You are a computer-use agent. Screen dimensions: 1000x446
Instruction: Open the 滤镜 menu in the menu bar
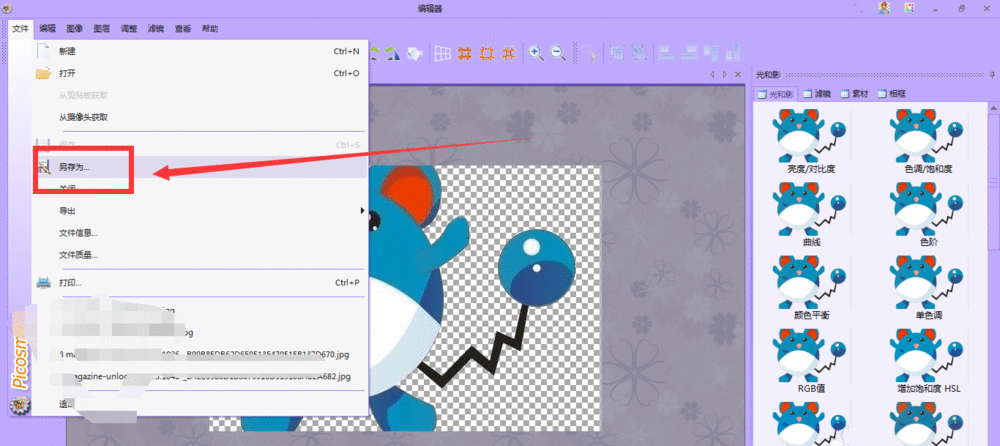(155, 29)
